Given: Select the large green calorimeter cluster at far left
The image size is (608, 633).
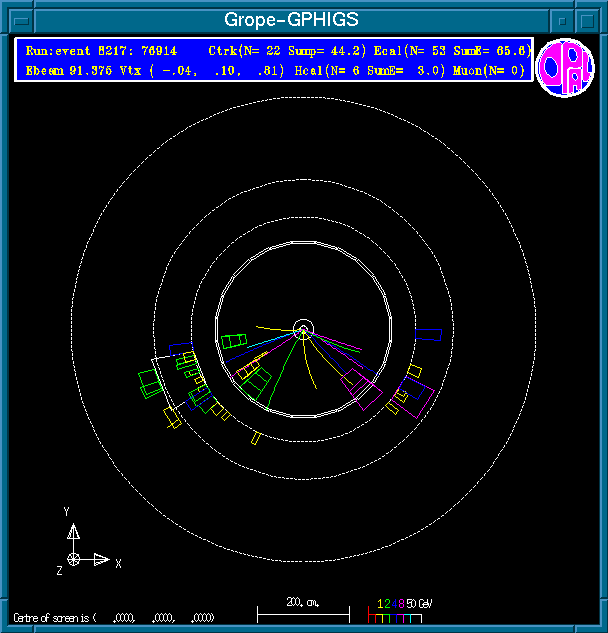Looking at the screenshot, I should point(151,382).
